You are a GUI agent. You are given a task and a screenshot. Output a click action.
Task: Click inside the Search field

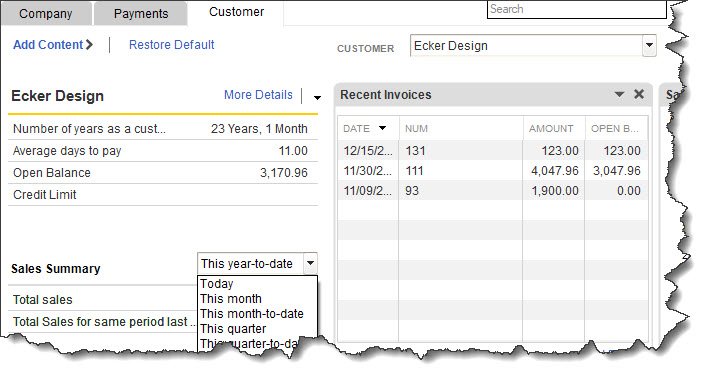tap(577, 9)
